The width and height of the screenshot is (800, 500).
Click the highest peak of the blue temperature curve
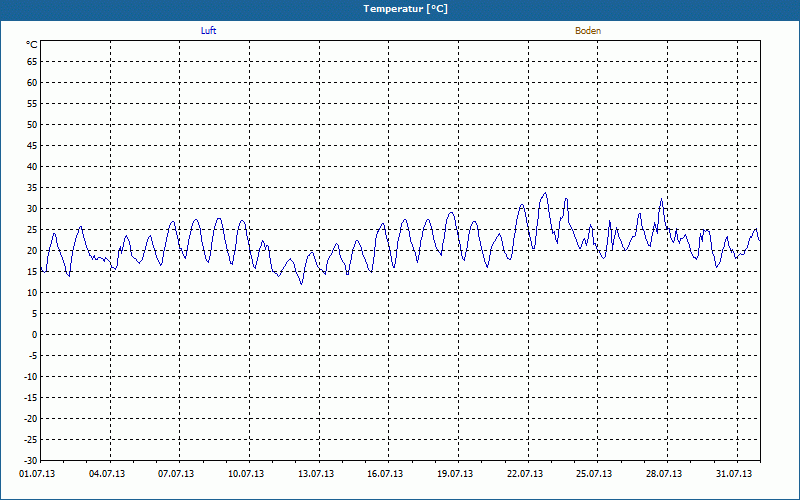[545, 193]
